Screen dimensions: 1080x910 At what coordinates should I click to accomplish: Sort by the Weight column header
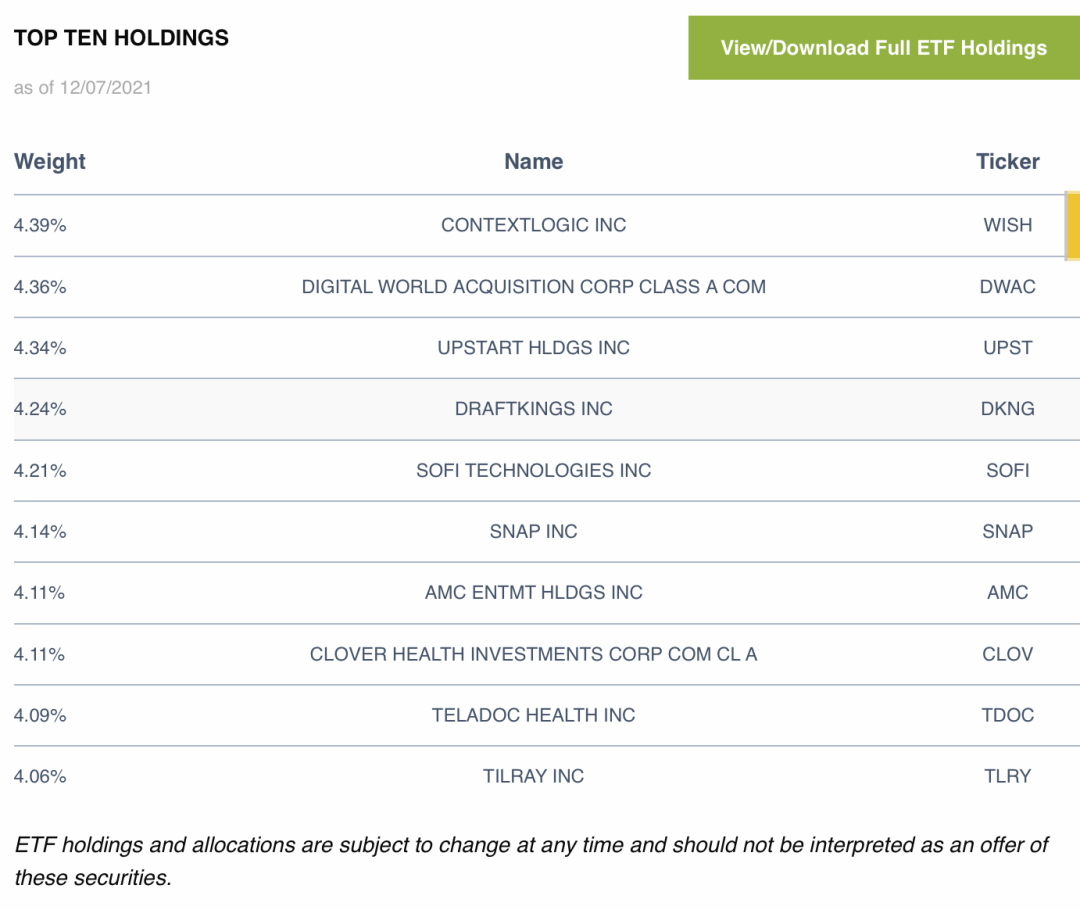coord(50,162)
